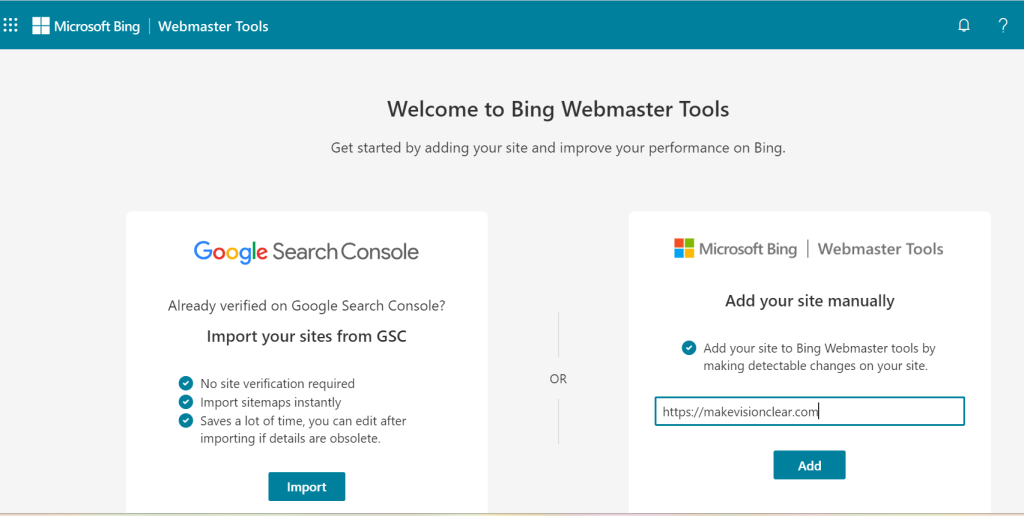This screenshot has height=516, width=1024.
Task: Click checkmark beside 'No site verification required'
Action: tap(185, 383)
